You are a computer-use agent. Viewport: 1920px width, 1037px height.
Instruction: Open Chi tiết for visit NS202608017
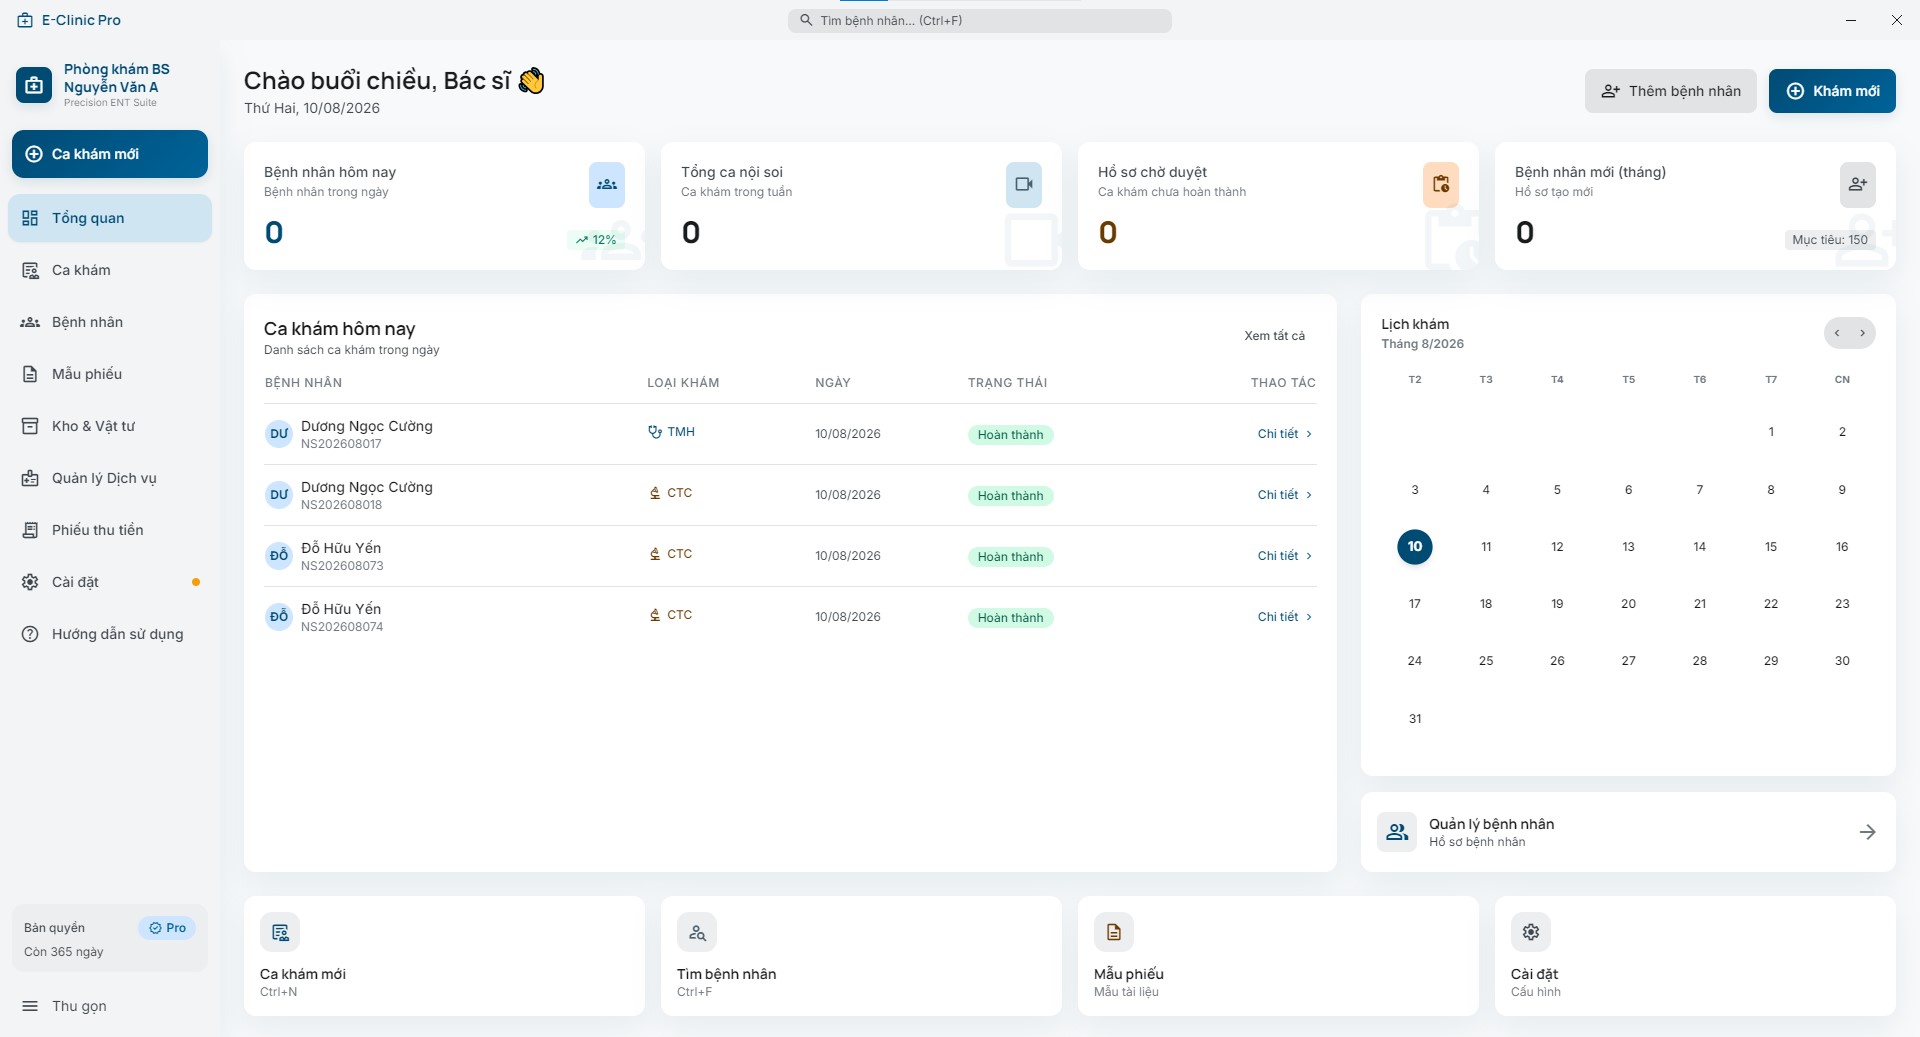click(1285, 434)
